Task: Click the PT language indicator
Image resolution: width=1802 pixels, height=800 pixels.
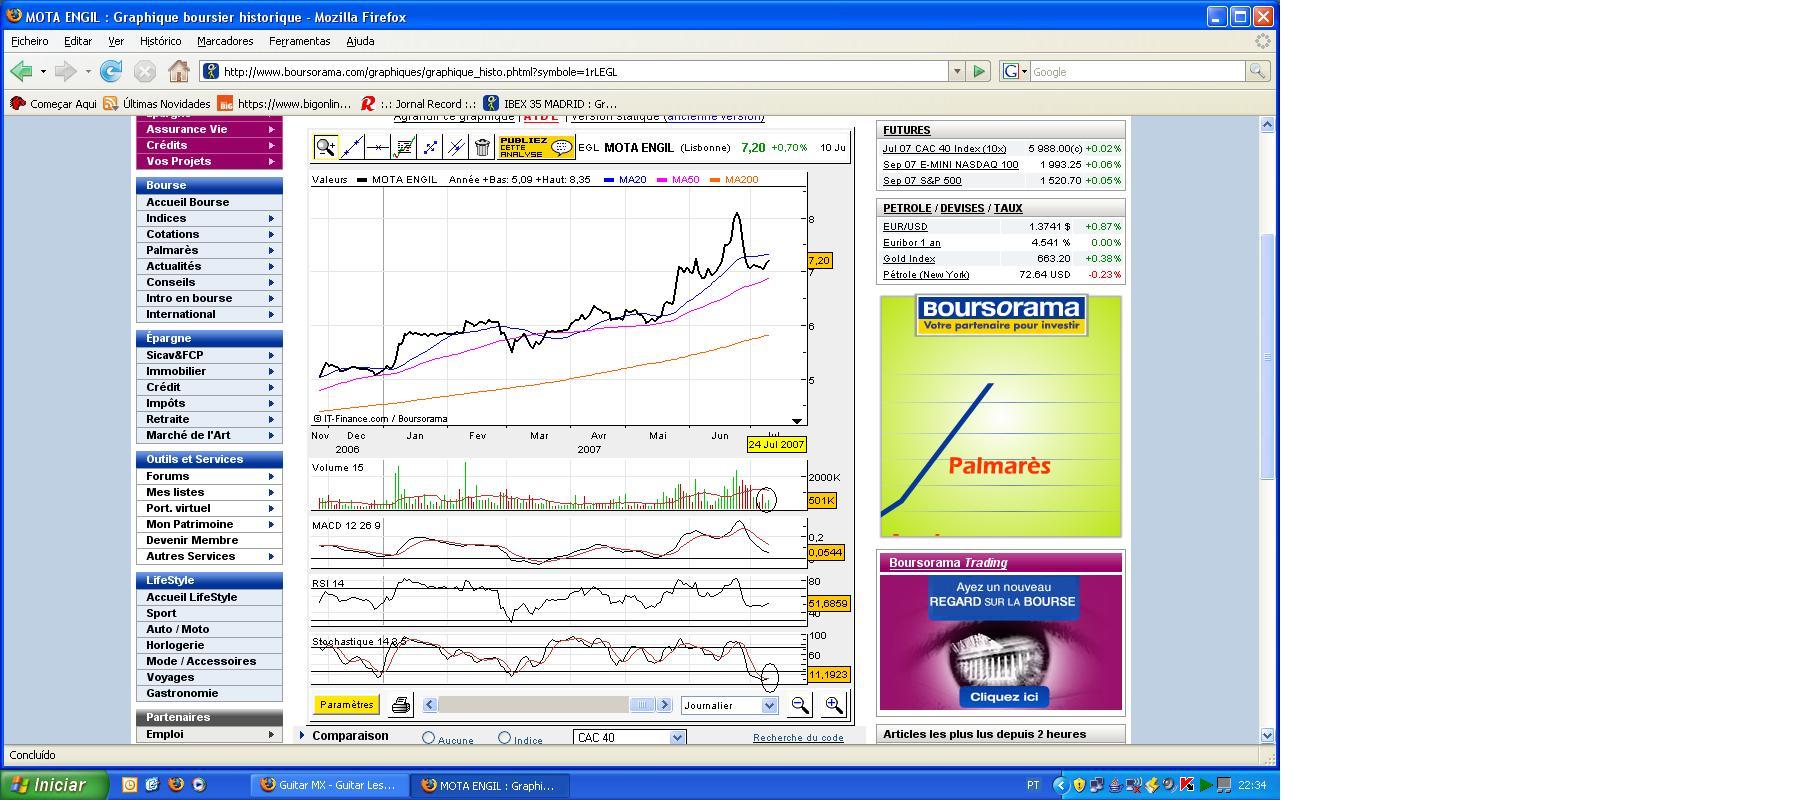Action: point(1033,785)
